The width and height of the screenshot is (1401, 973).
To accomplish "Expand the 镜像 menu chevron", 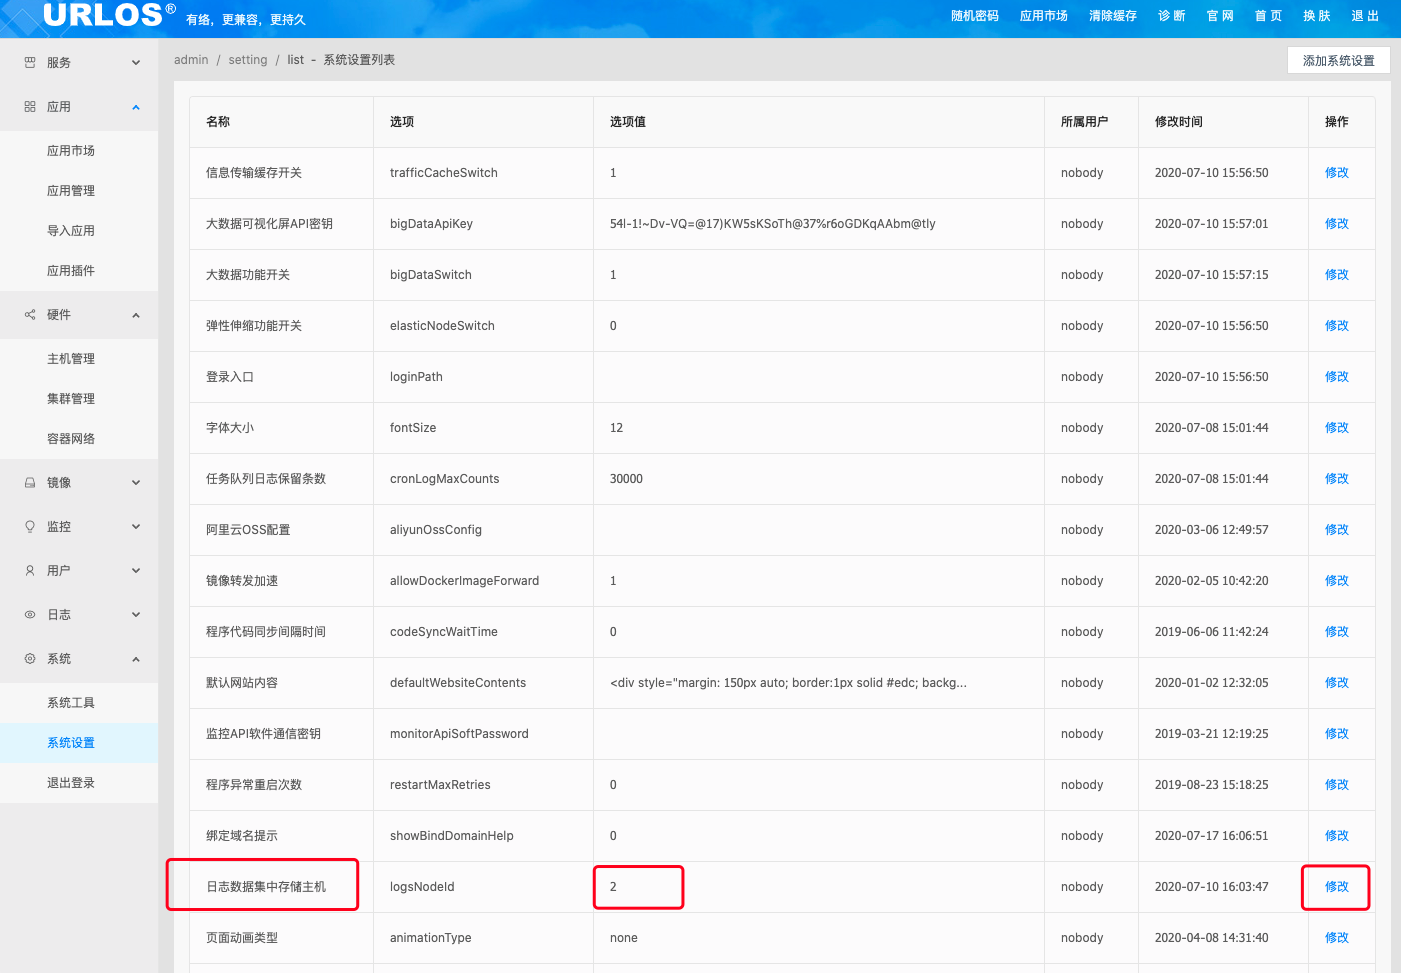I will point(136,483).
